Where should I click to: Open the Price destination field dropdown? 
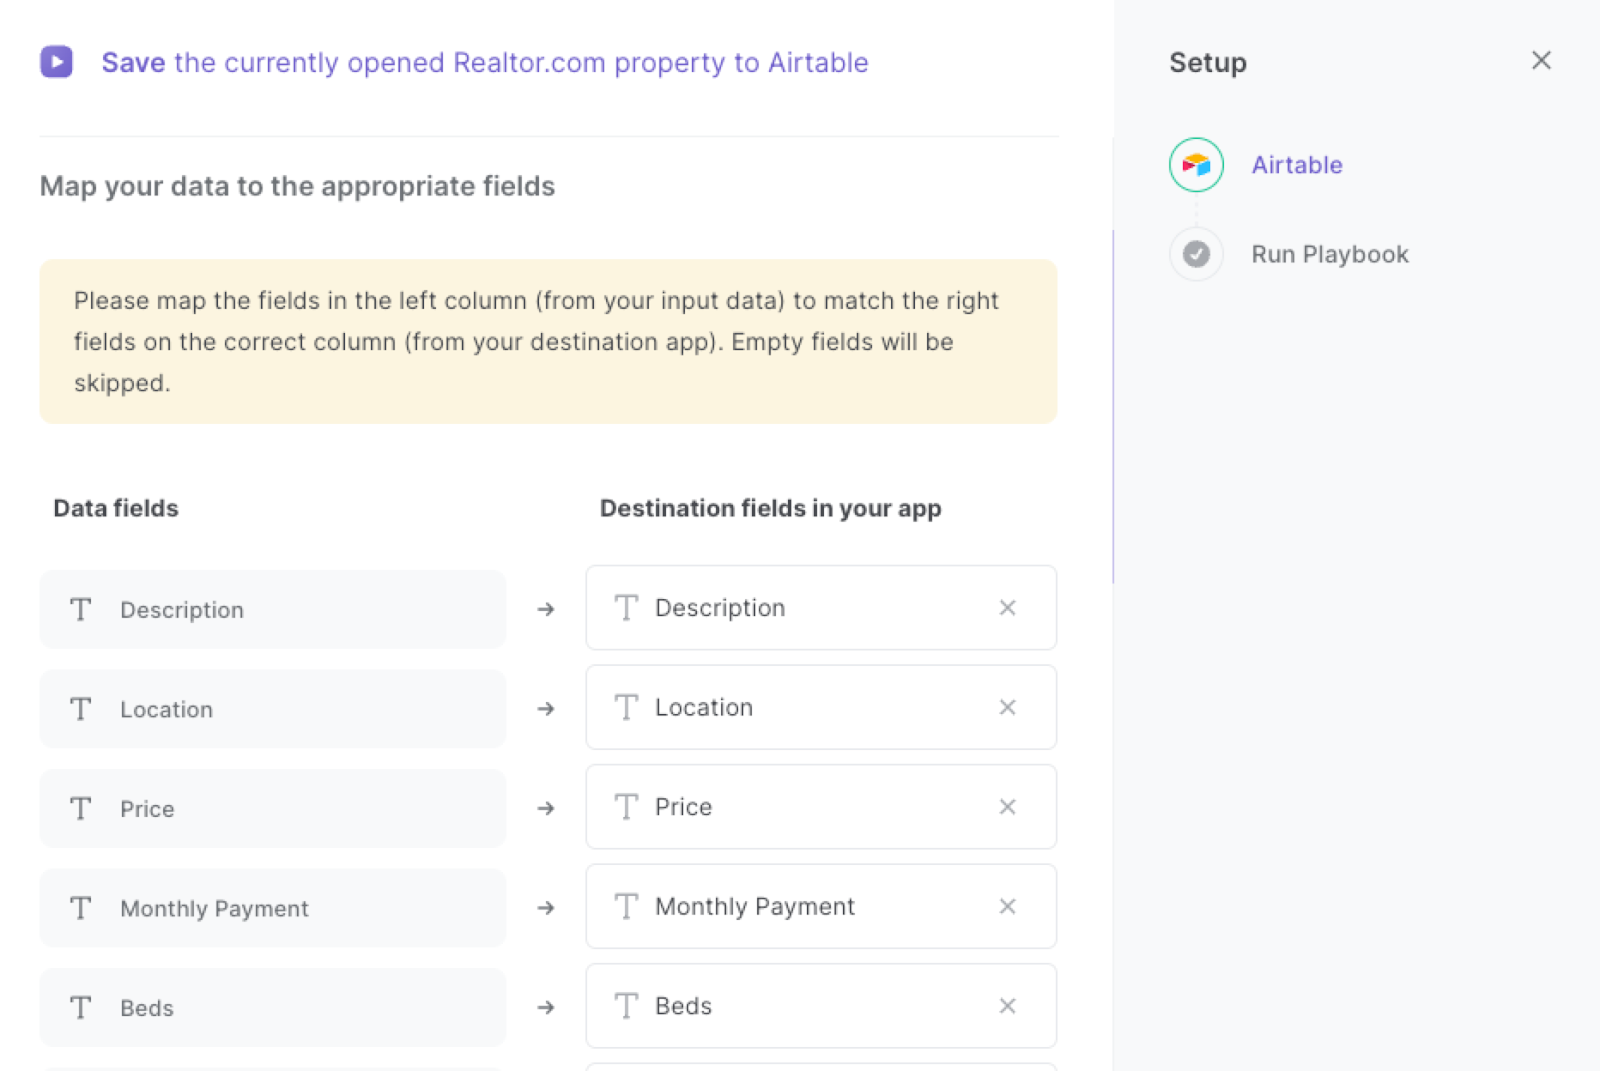coord(821,807)
